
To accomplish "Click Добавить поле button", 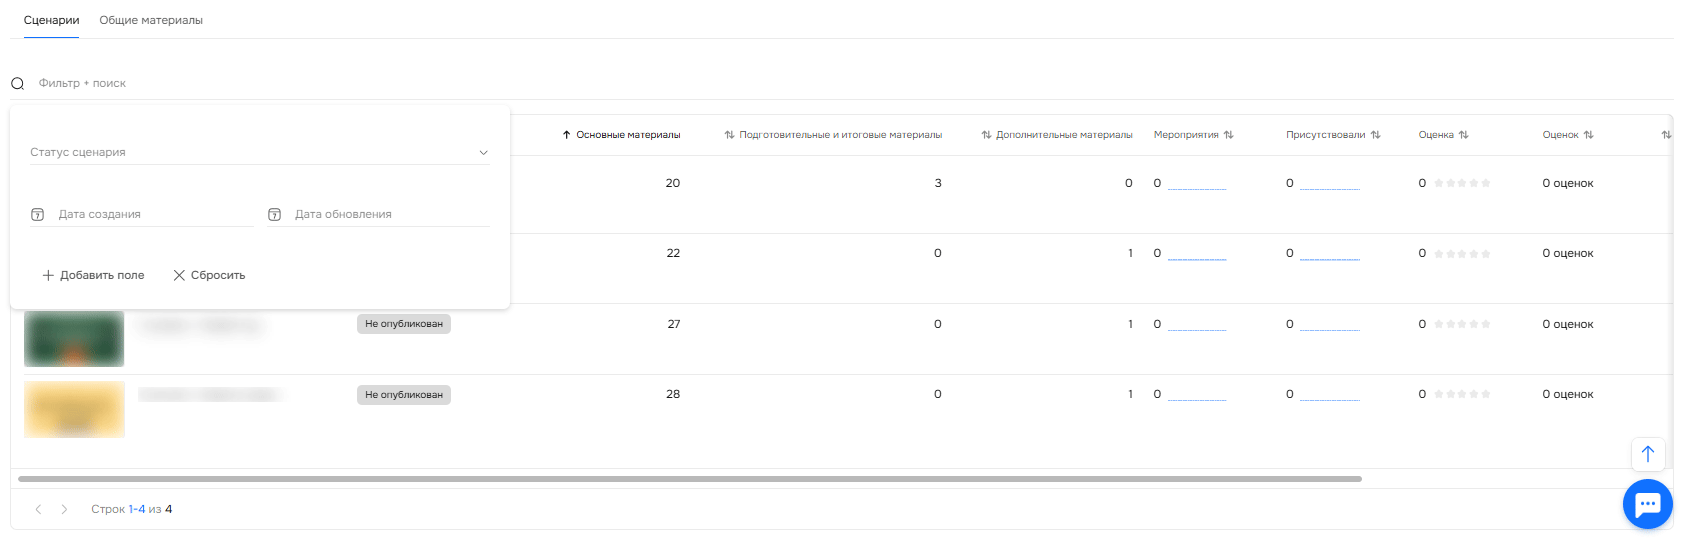I will click(93, 276).
